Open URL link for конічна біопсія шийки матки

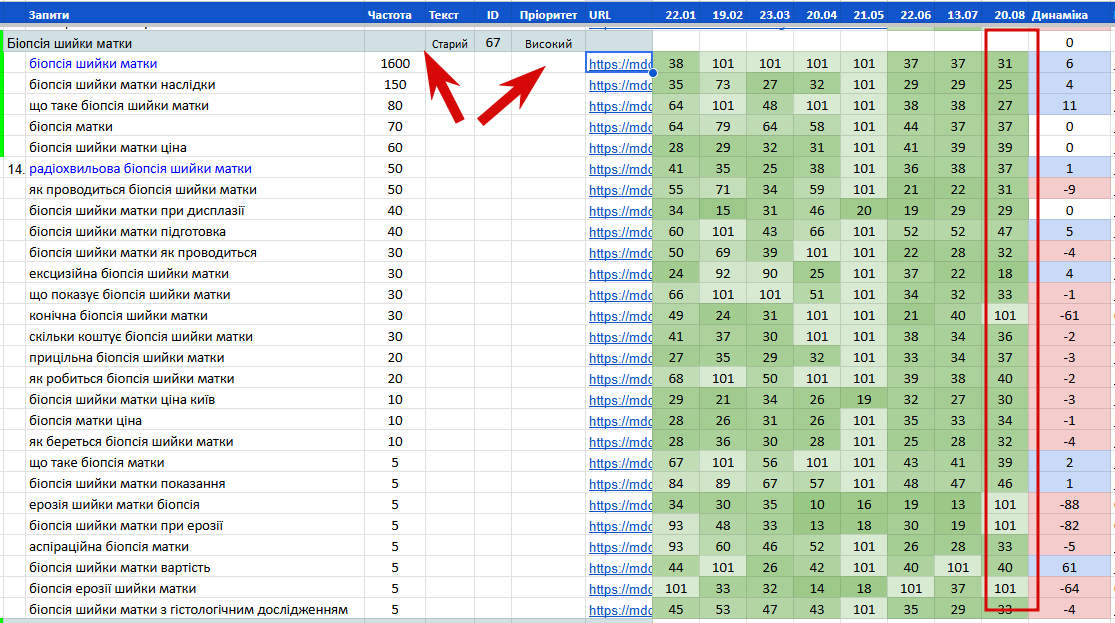click(620, 316)
